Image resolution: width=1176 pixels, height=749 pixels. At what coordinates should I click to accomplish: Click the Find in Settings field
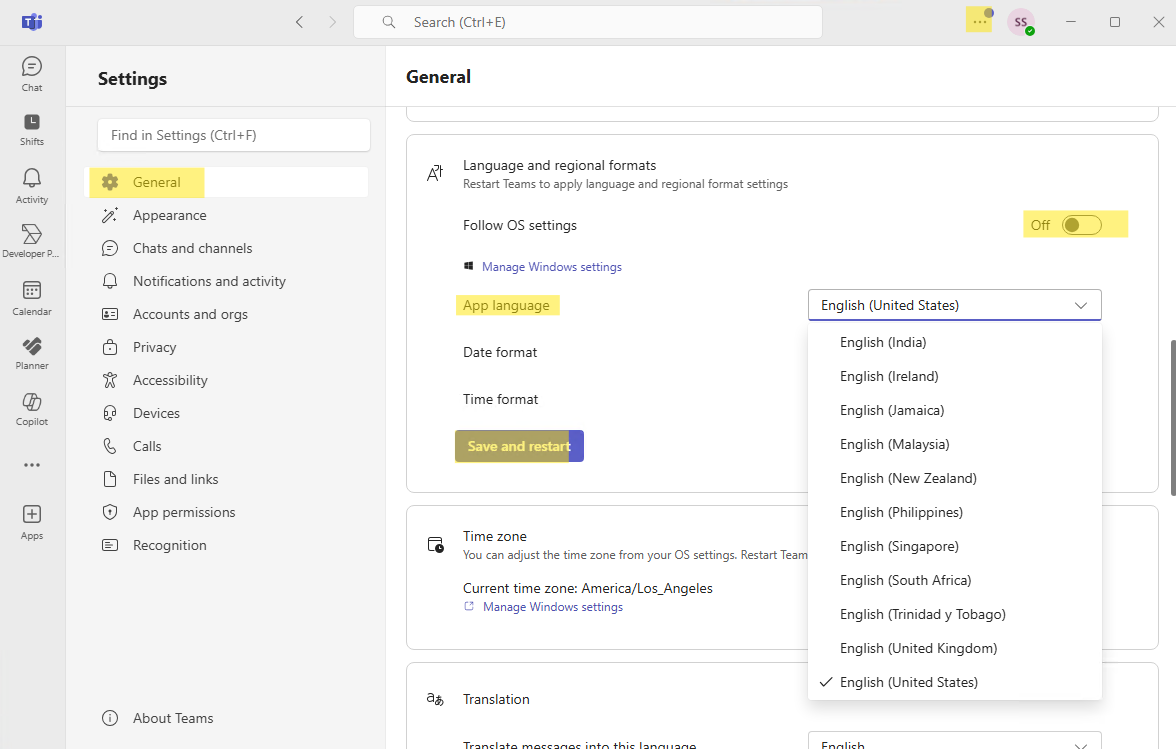tap(234, 135)
